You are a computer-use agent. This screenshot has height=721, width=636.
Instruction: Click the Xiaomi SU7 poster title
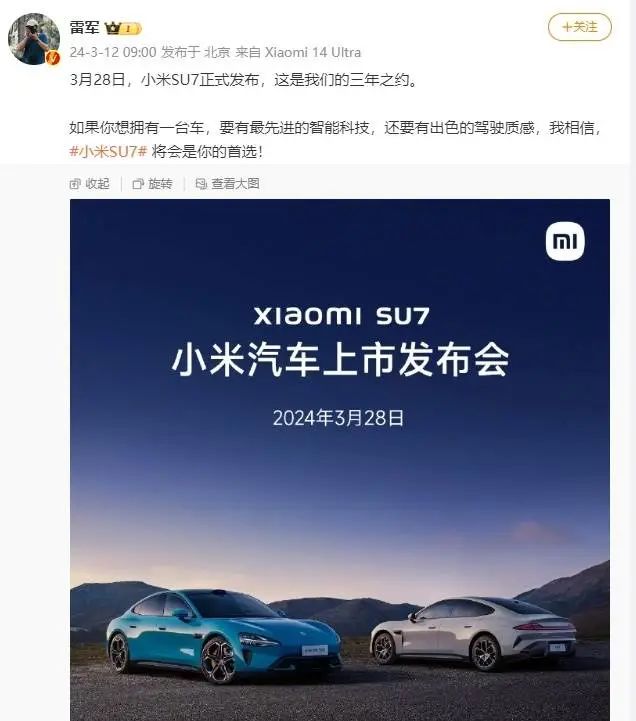point(342,316)
